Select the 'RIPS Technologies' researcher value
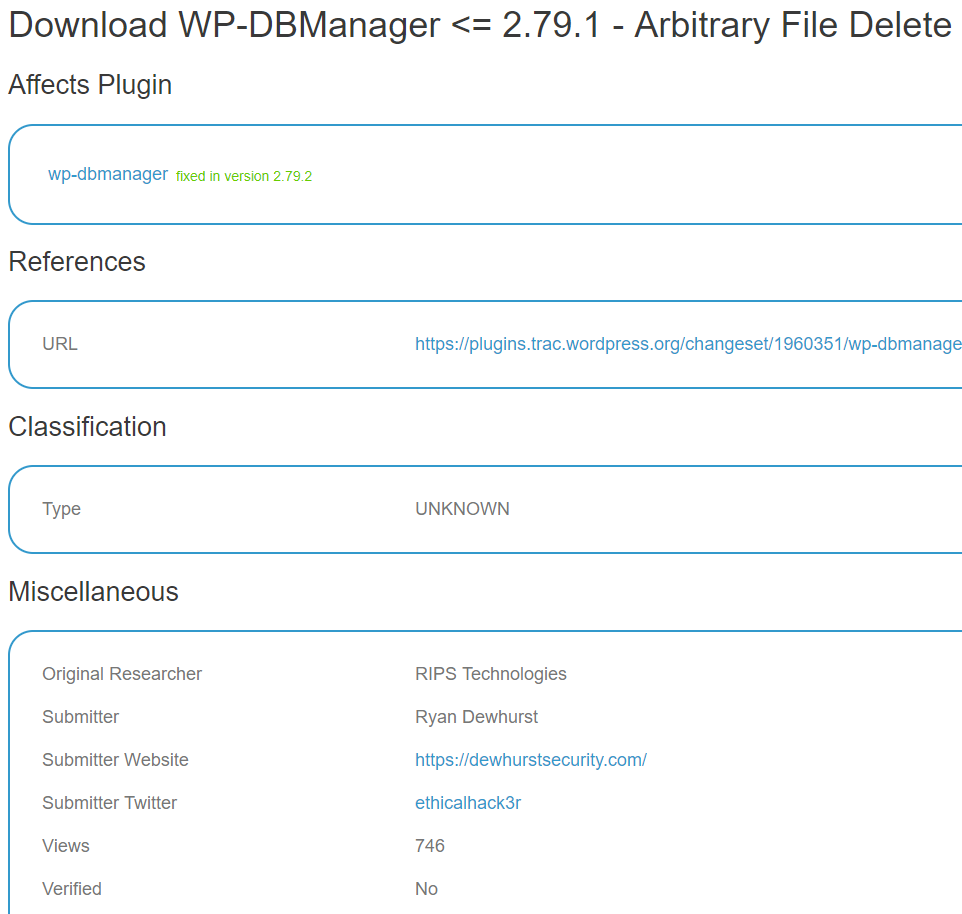 point(490,674)
